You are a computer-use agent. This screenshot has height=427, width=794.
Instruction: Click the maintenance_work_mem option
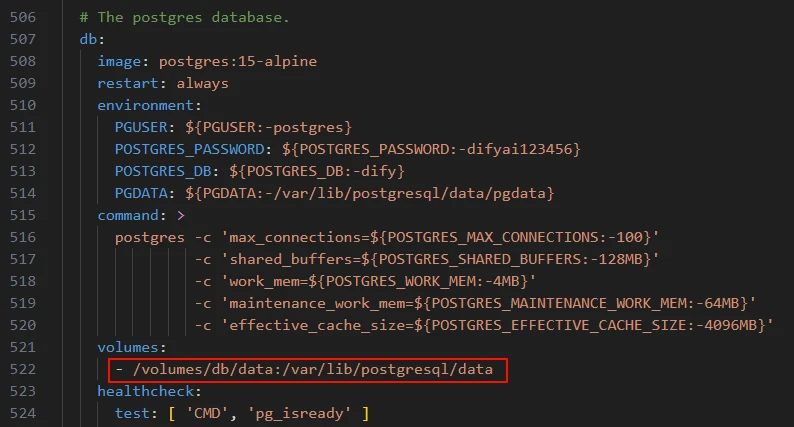[489, 303]
